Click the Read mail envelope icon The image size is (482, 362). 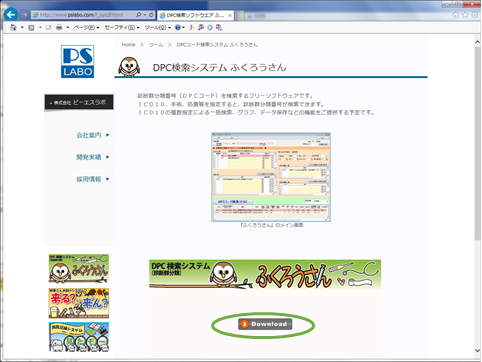point(49,27)
